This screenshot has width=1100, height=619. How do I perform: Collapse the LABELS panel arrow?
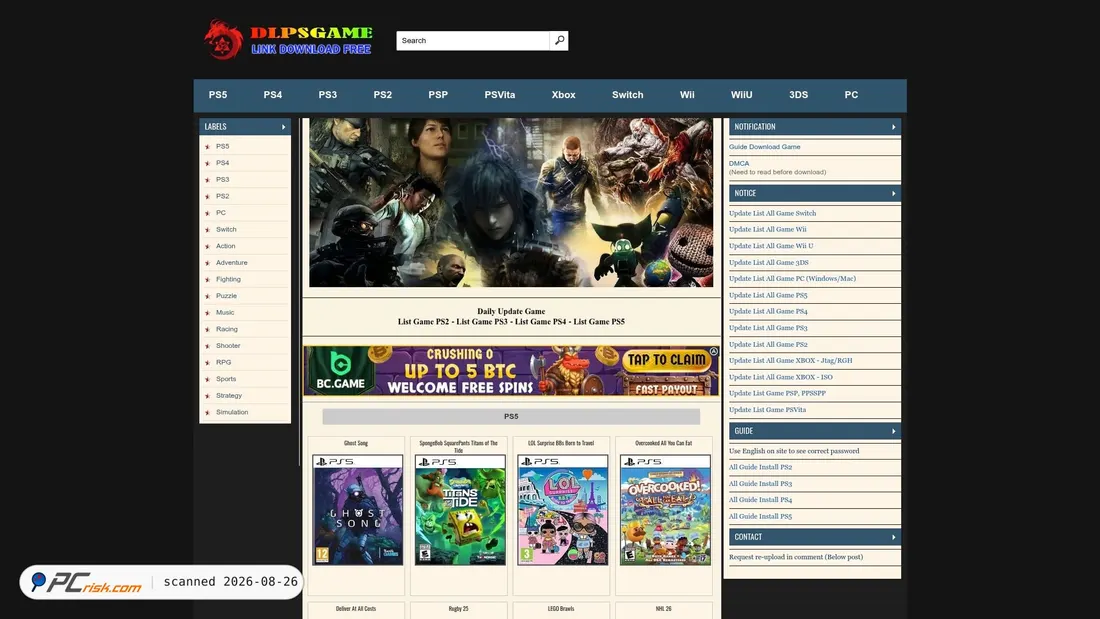283,127
